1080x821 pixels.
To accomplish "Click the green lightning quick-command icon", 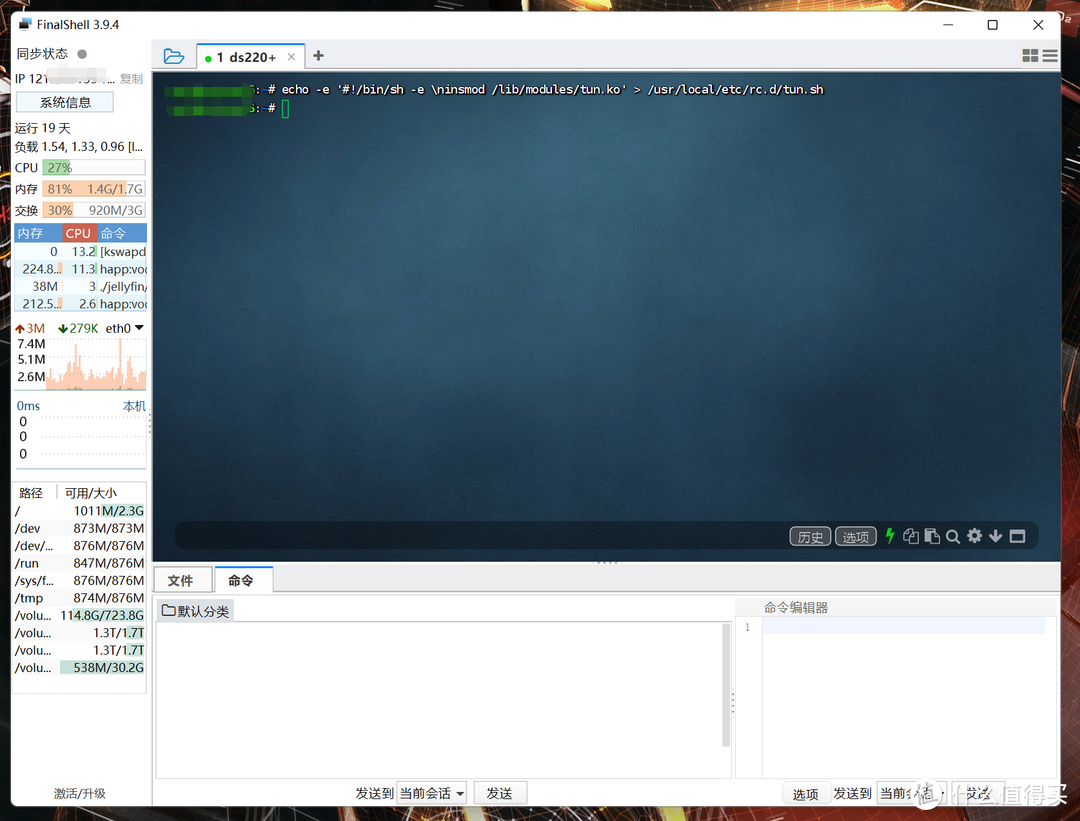I will tap(889, 536).
